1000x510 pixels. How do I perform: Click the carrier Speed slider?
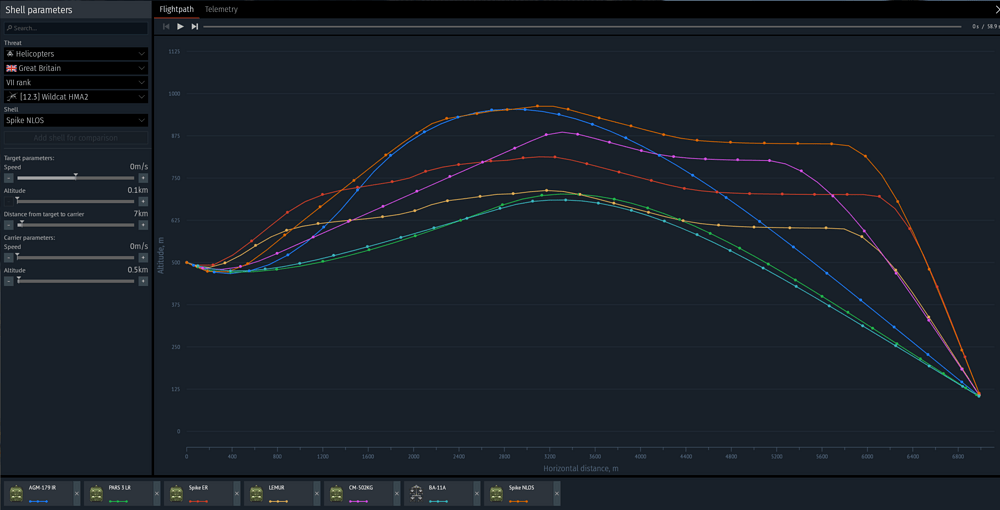(x=76, y=258)
